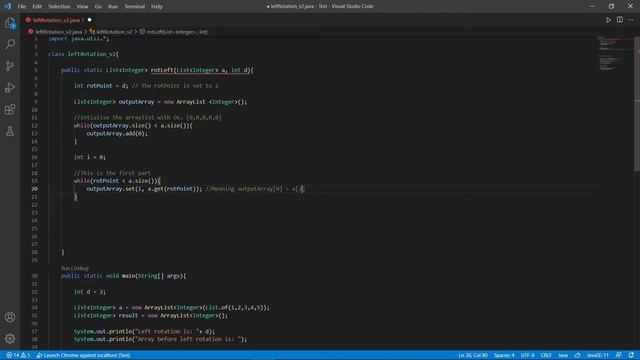Screen dimensions: 640x360
Task: Open the Run menu
Action: (113, 7)
